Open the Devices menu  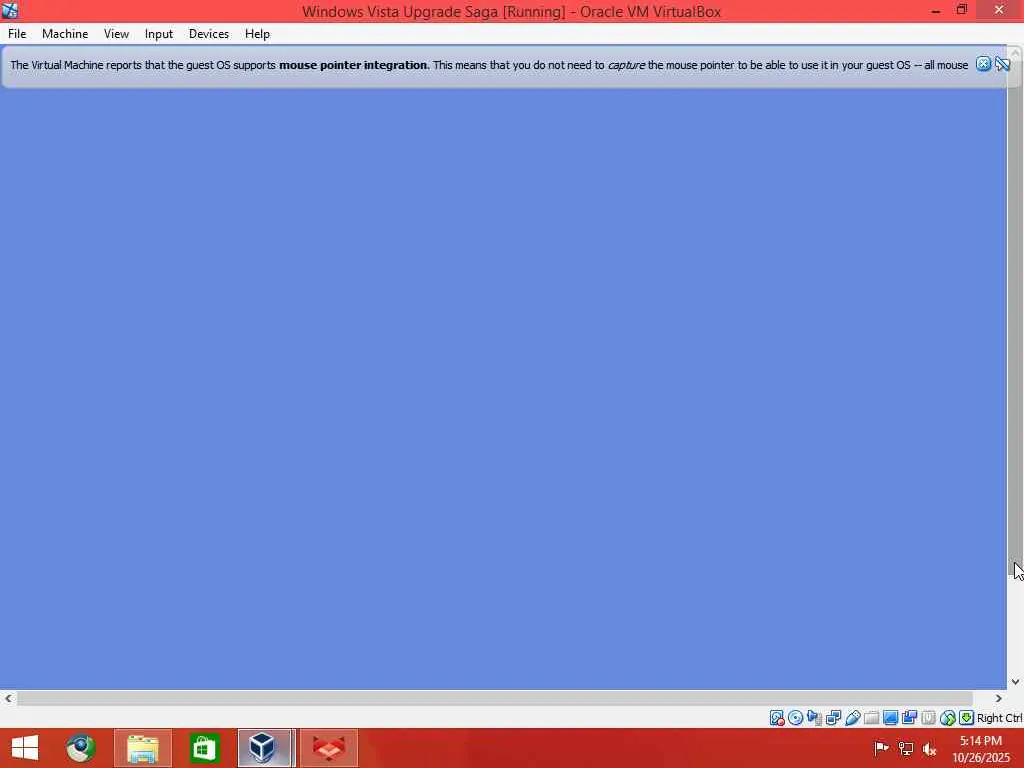pos(209,34)
